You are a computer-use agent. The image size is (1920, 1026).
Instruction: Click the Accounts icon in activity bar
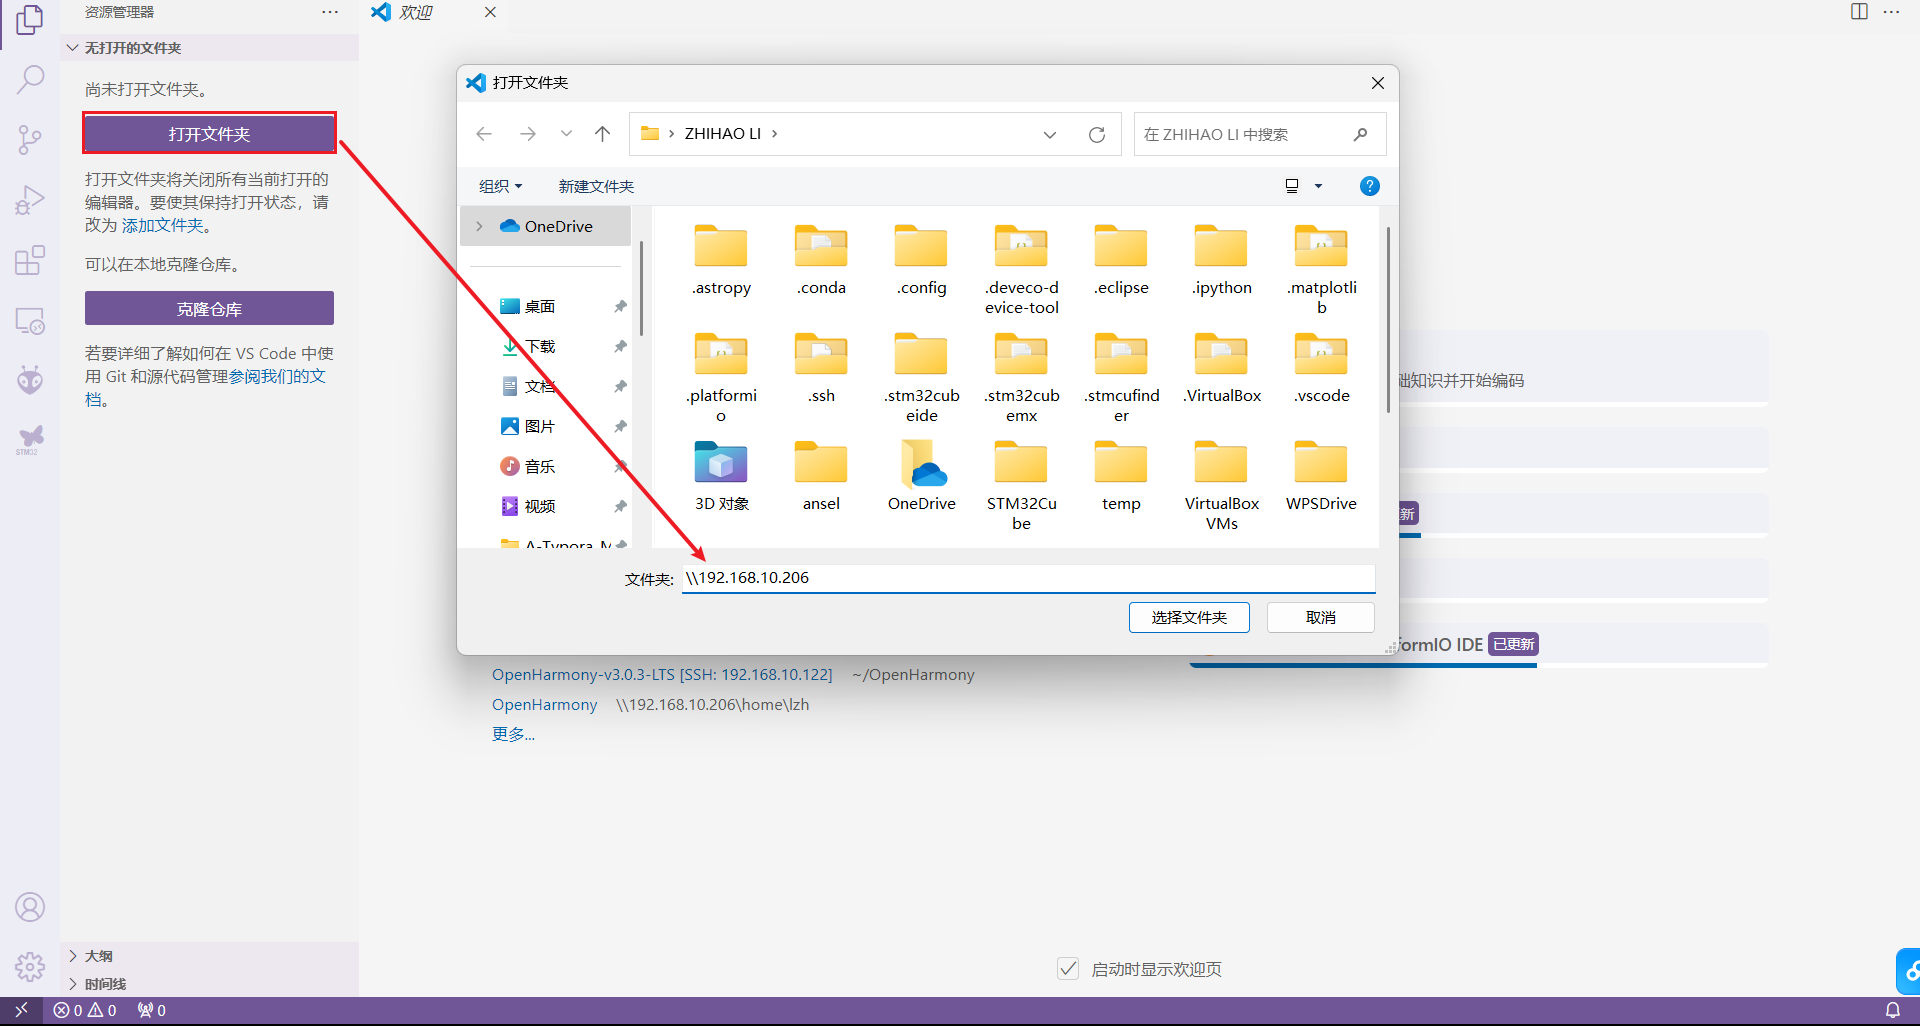pos(30,907)
